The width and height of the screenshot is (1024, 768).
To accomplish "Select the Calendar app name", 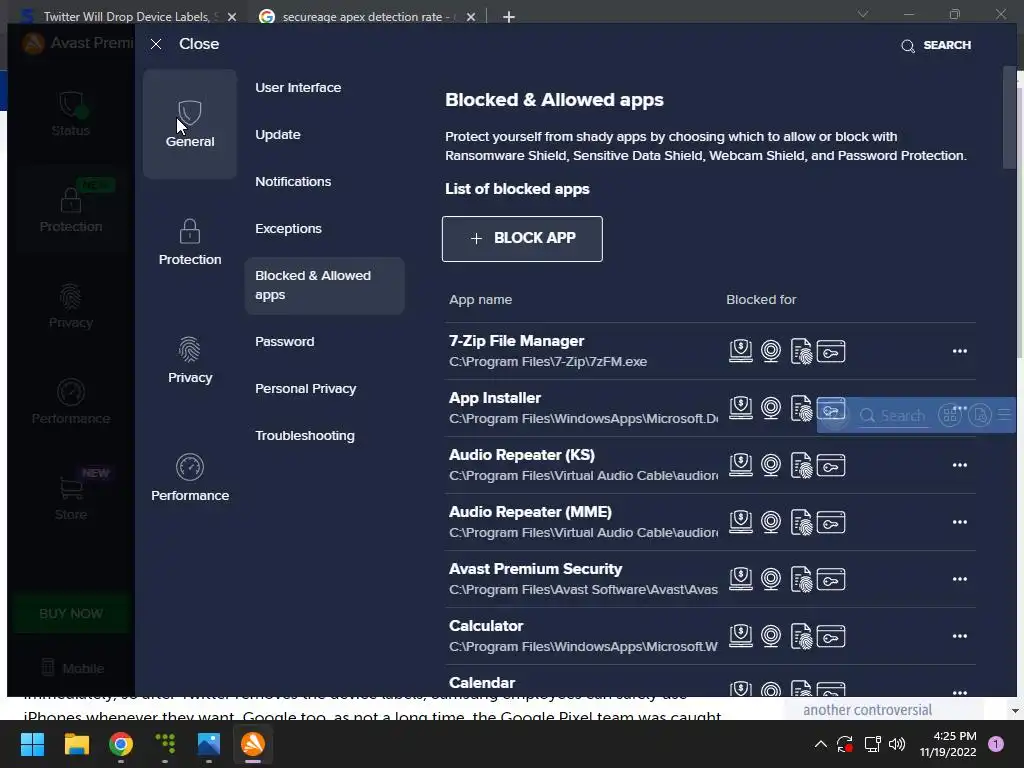I will [482, 682].
